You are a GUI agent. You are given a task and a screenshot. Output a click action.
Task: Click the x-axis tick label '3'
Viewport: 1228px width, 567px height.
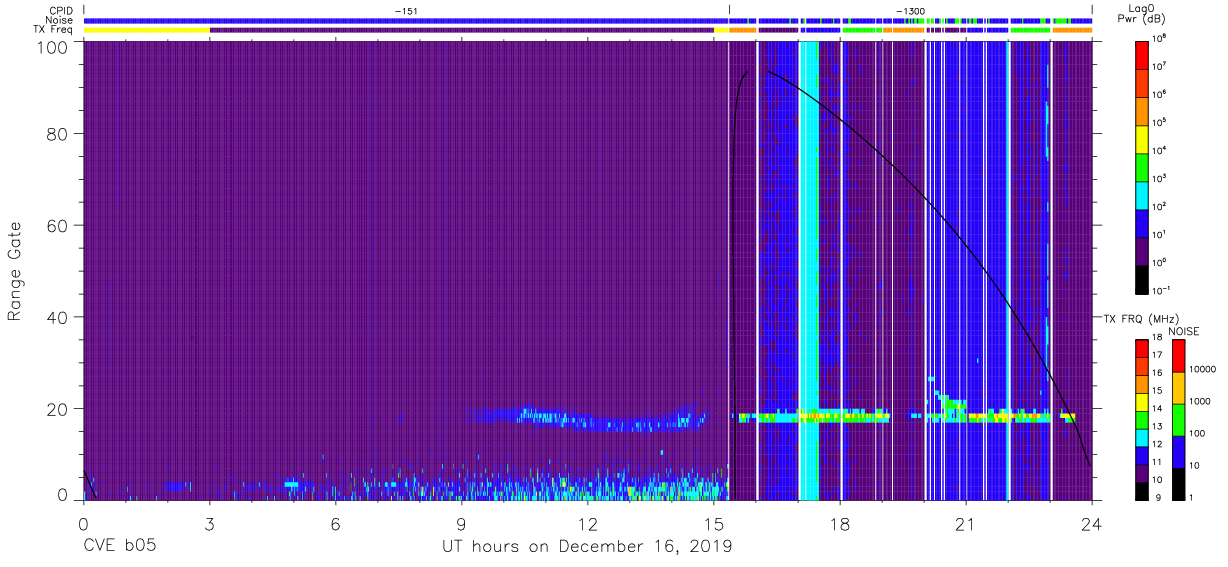pos(209,523)
